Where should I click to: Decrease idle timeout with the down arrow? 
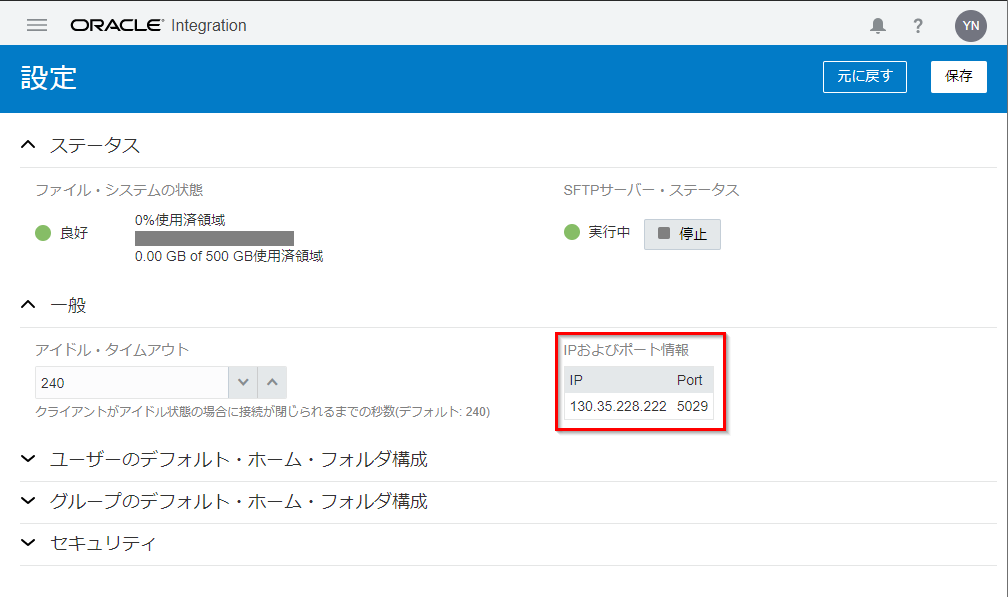tap(243, 383)
